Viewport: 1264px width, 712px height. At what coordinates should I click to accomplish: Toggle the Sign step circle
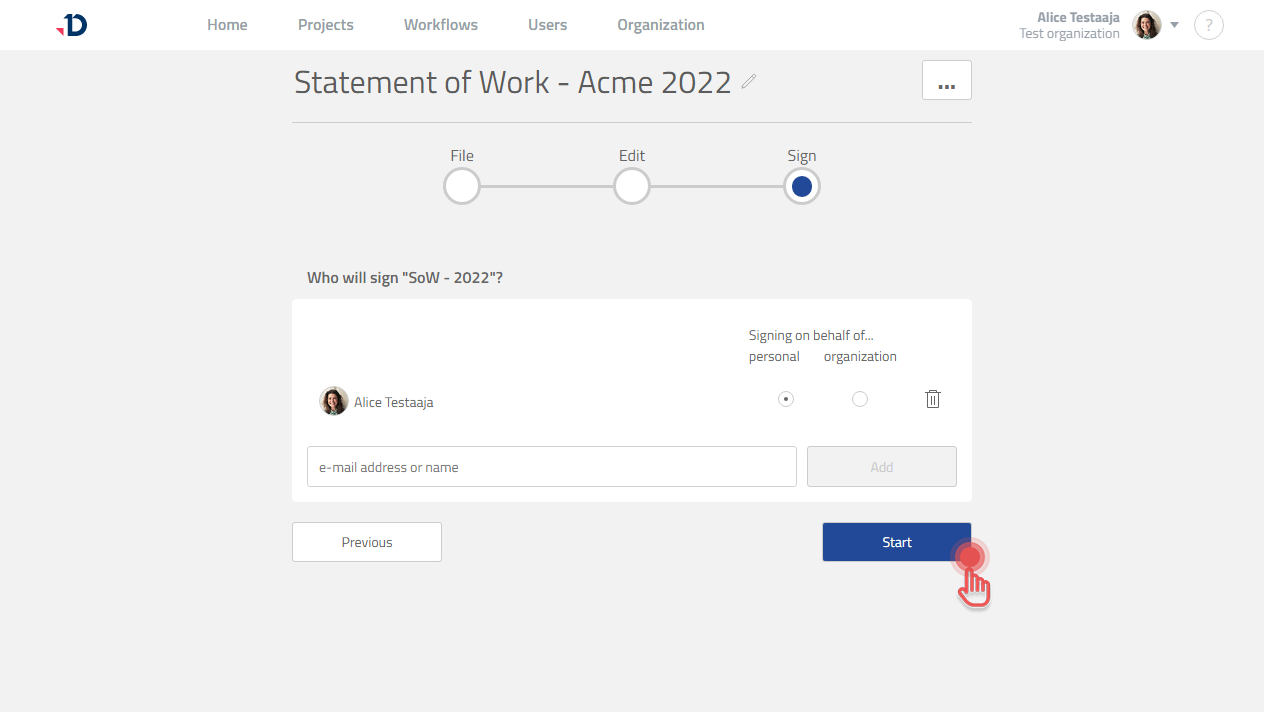click(801, 186)
